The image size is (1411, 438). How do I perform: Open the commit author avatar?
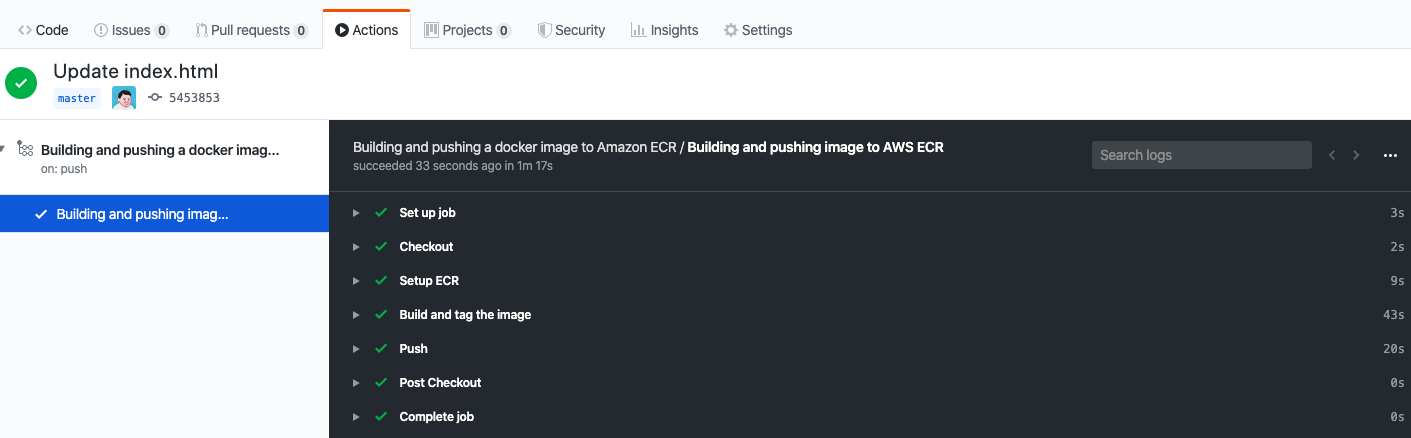point(124,98)
